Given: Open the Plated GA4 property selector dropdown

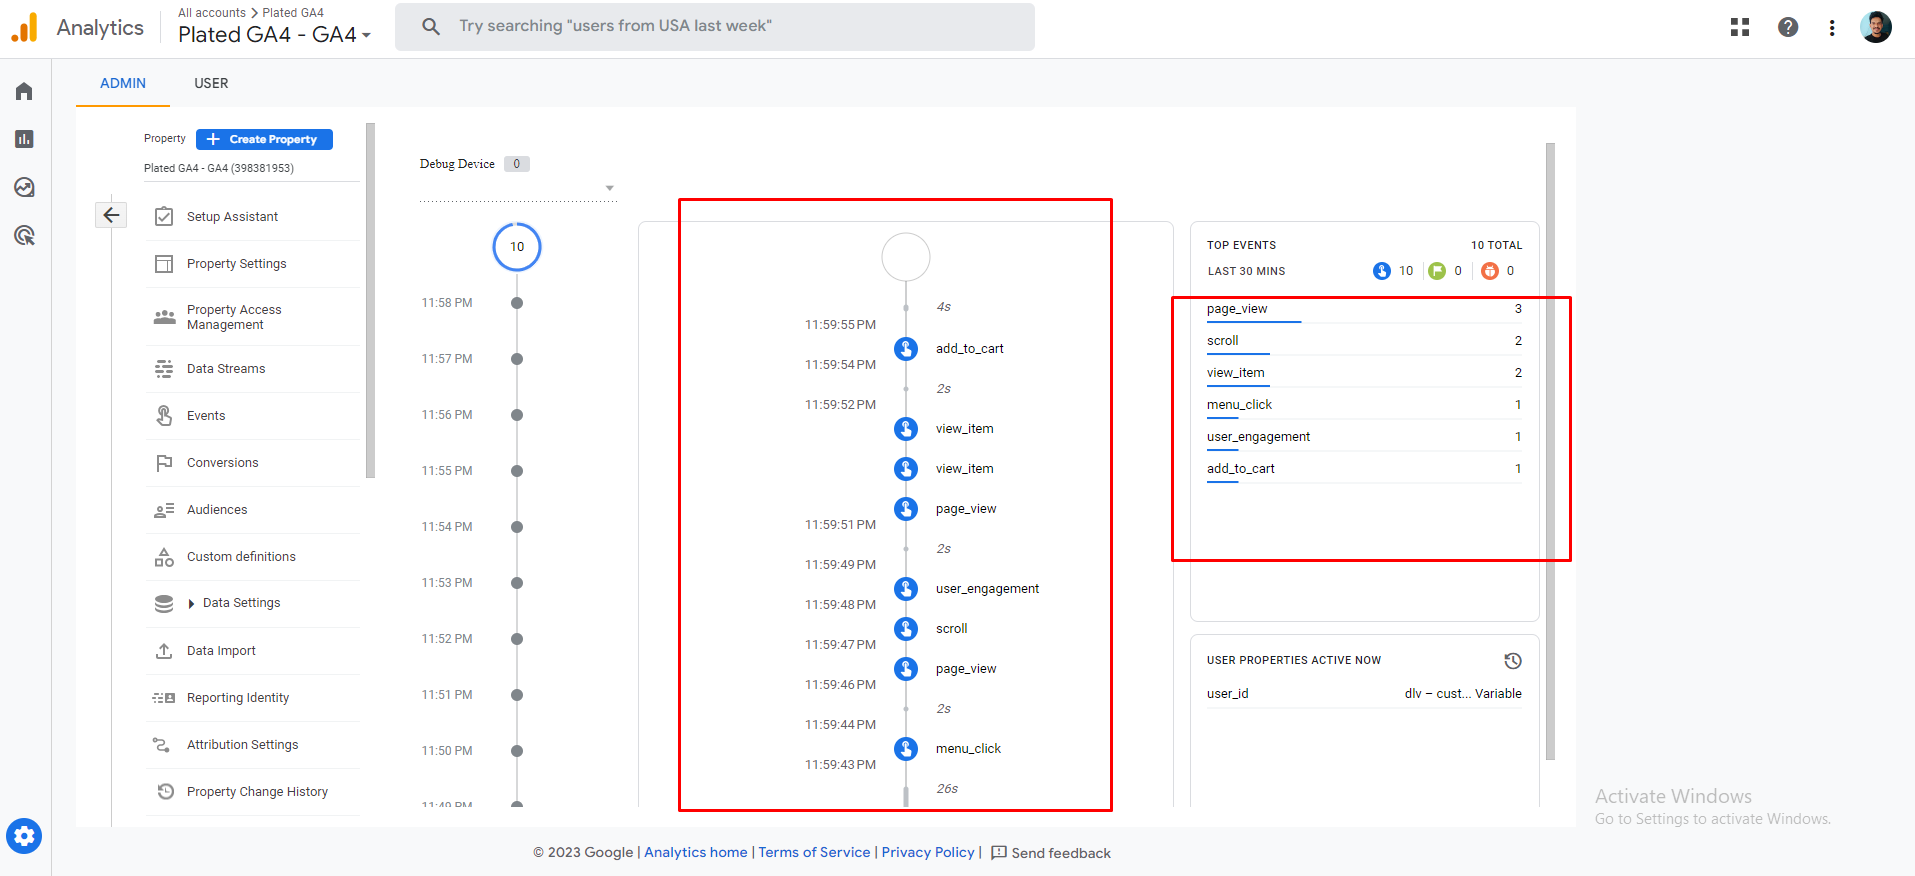Looking at the screenshot, I should click(275, 35).
